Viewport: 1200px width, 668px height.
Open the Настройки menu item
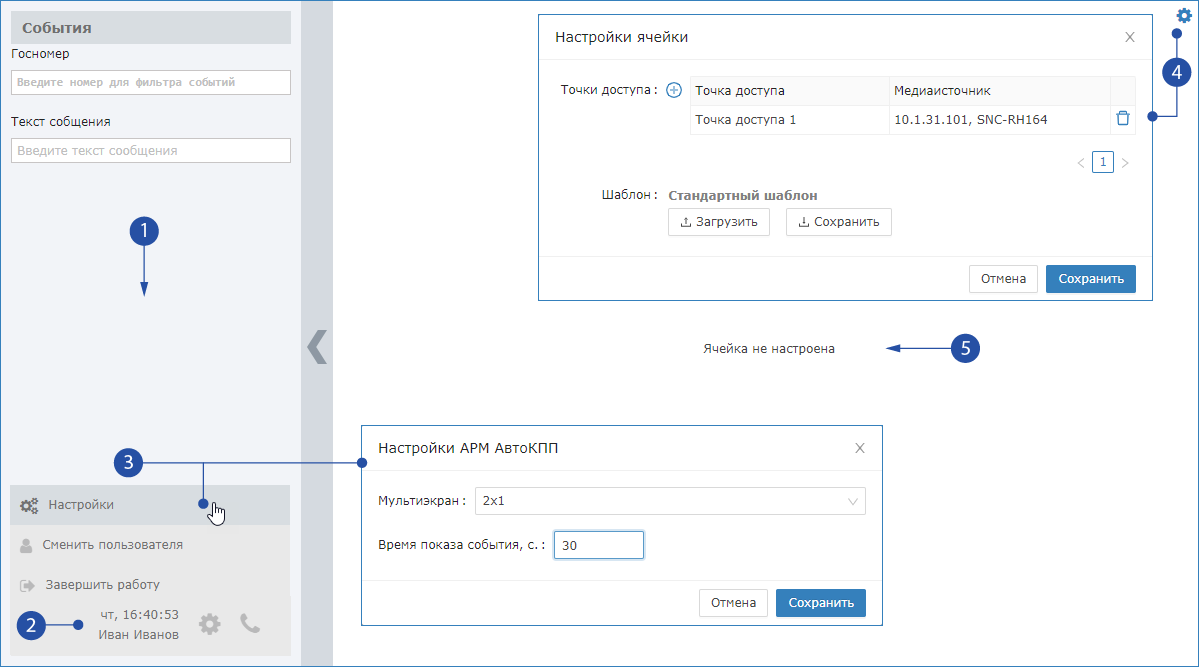coord(80,505)
